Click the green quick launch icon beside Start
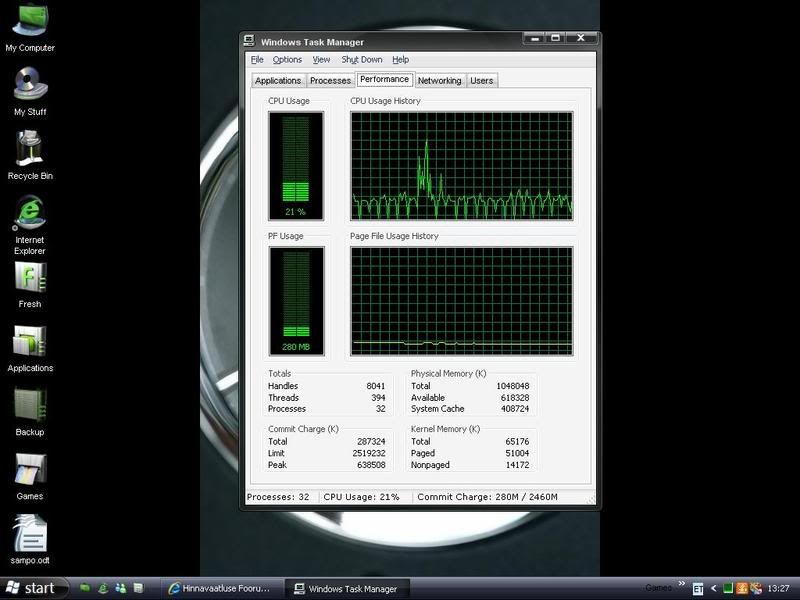Image resolution: width=800 pixels, height=600 pixels. [x=85, y=588]
